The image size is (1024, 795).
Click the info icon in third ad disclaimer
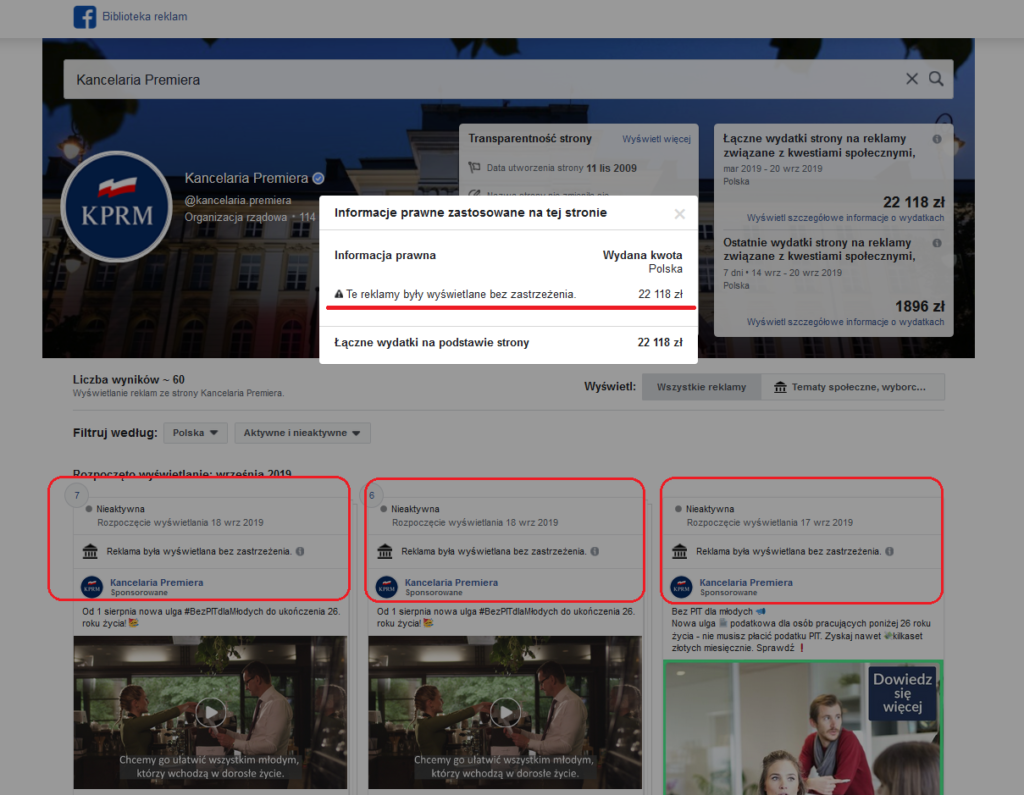(889, 551)
